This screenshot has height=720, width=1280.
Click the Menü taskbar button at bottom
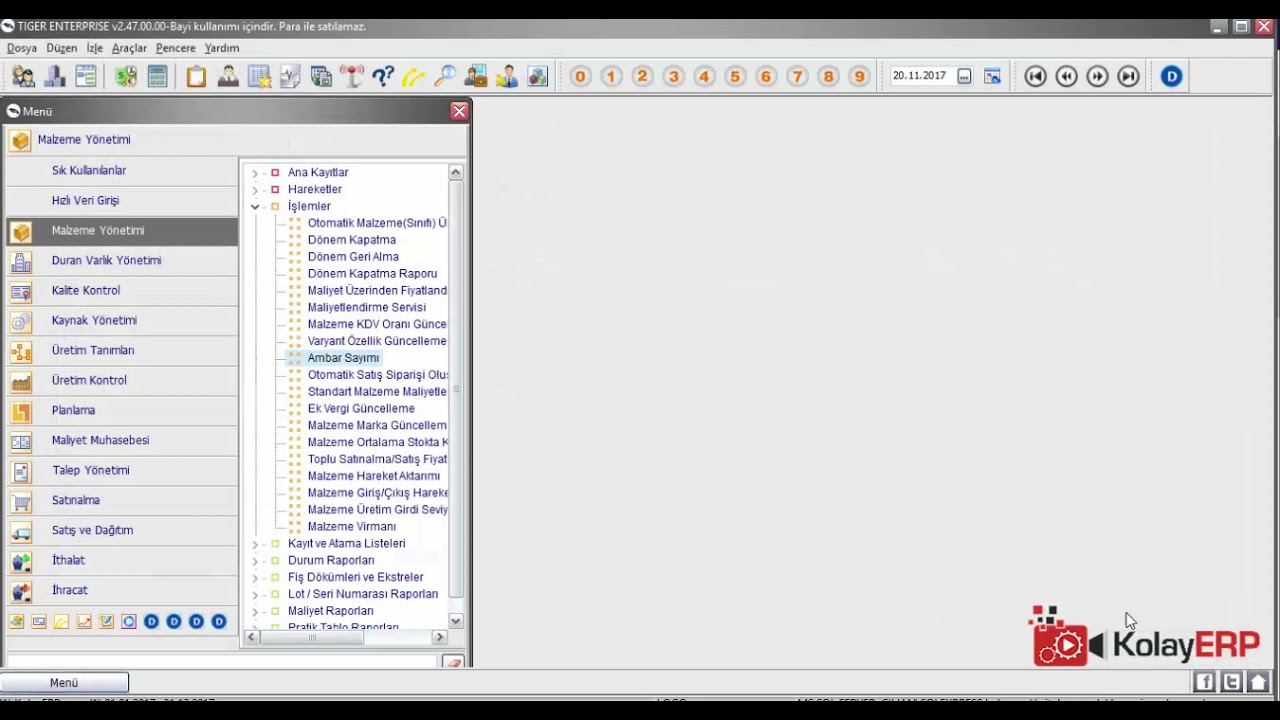[64, 683]
